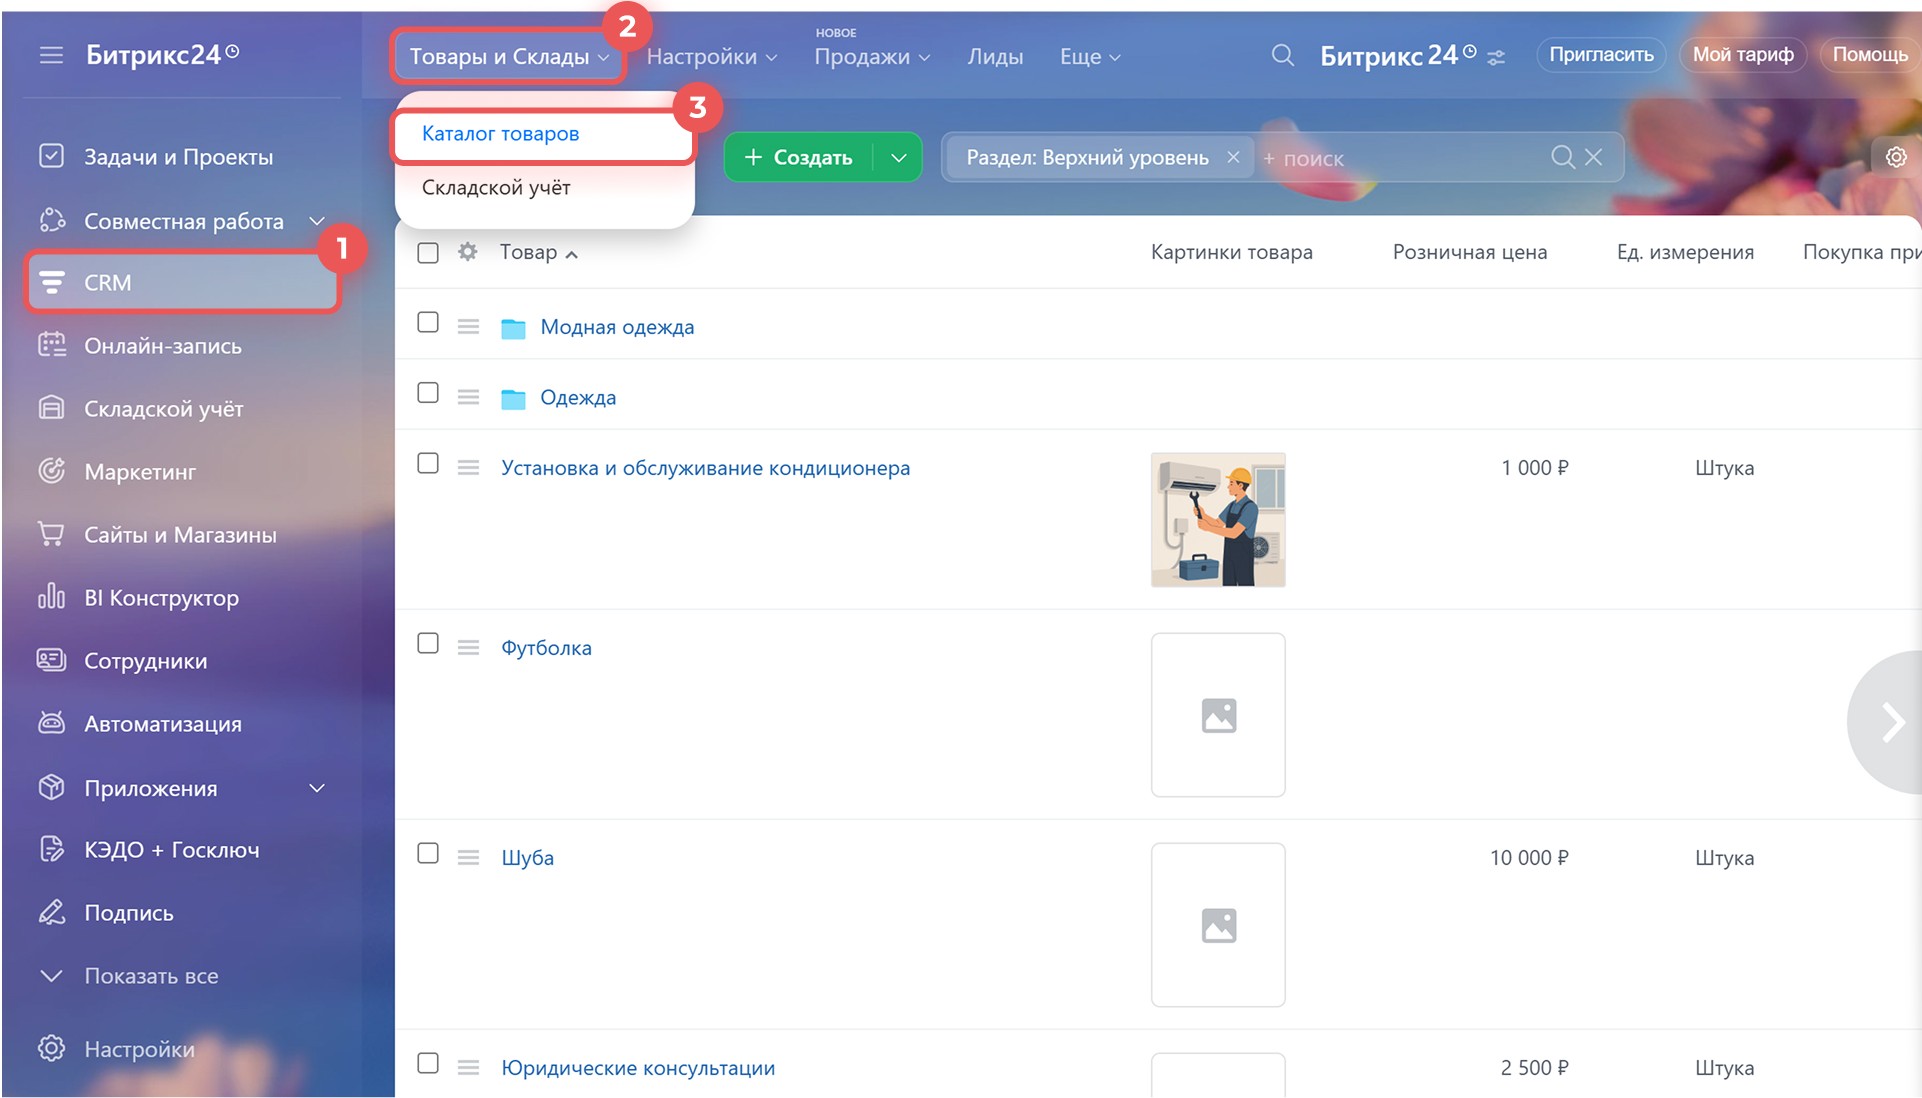Image resolution: width=1922 pixels, height=1098 pixels.
Task: Click the Маркетинг sidebar icon
Action: pos(51,471)
